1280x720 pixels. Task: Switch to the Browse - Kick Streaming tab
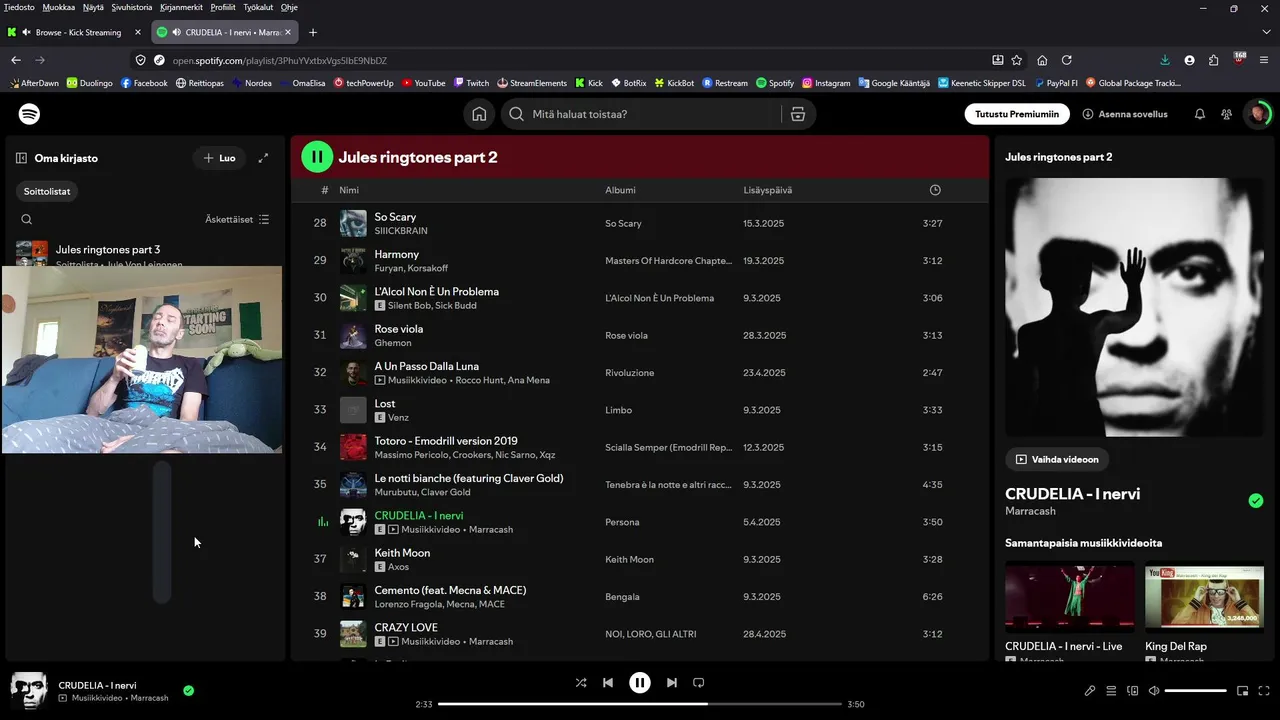click(x=76, y=32)
